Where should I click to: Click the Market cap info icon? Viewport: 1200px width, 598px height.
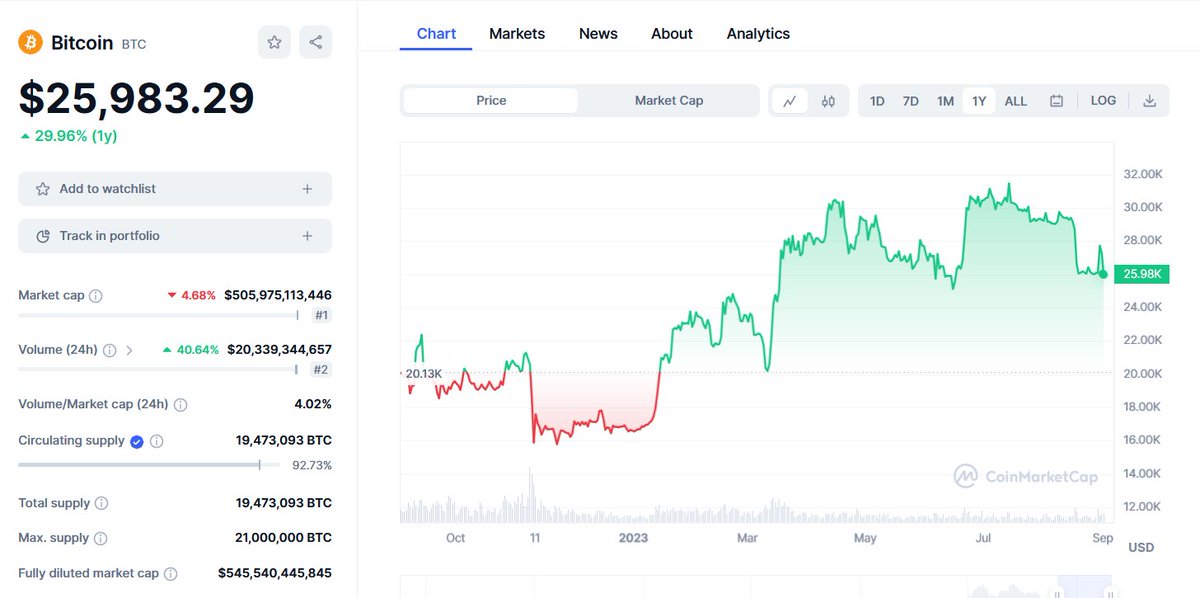pos(96,296)
